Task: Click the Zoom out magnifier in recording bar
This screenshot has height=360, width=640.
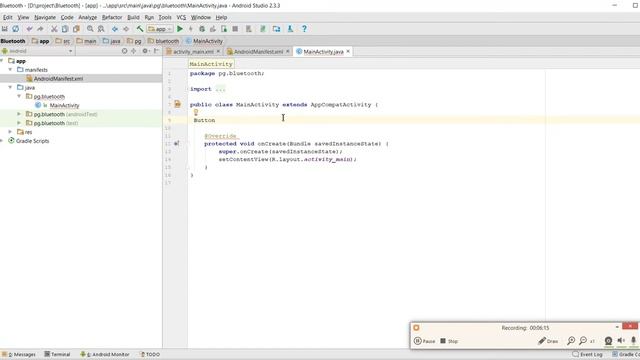Action: (x=583, y=341)
